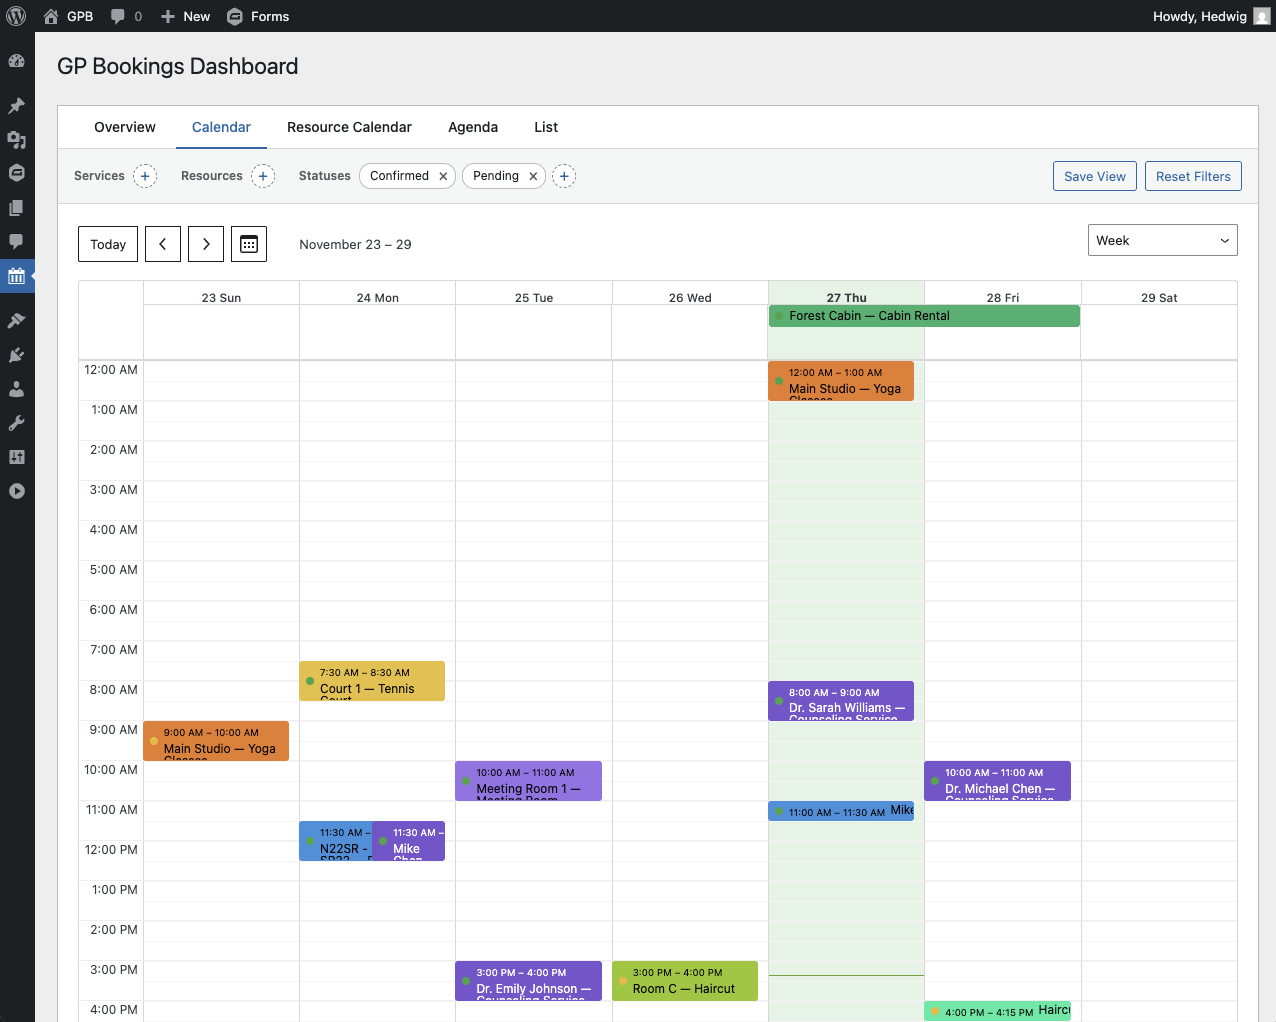Switch to the Resource Calendar tab
The width and height of the screenshot is (1276, 1022).
[349, 127]
